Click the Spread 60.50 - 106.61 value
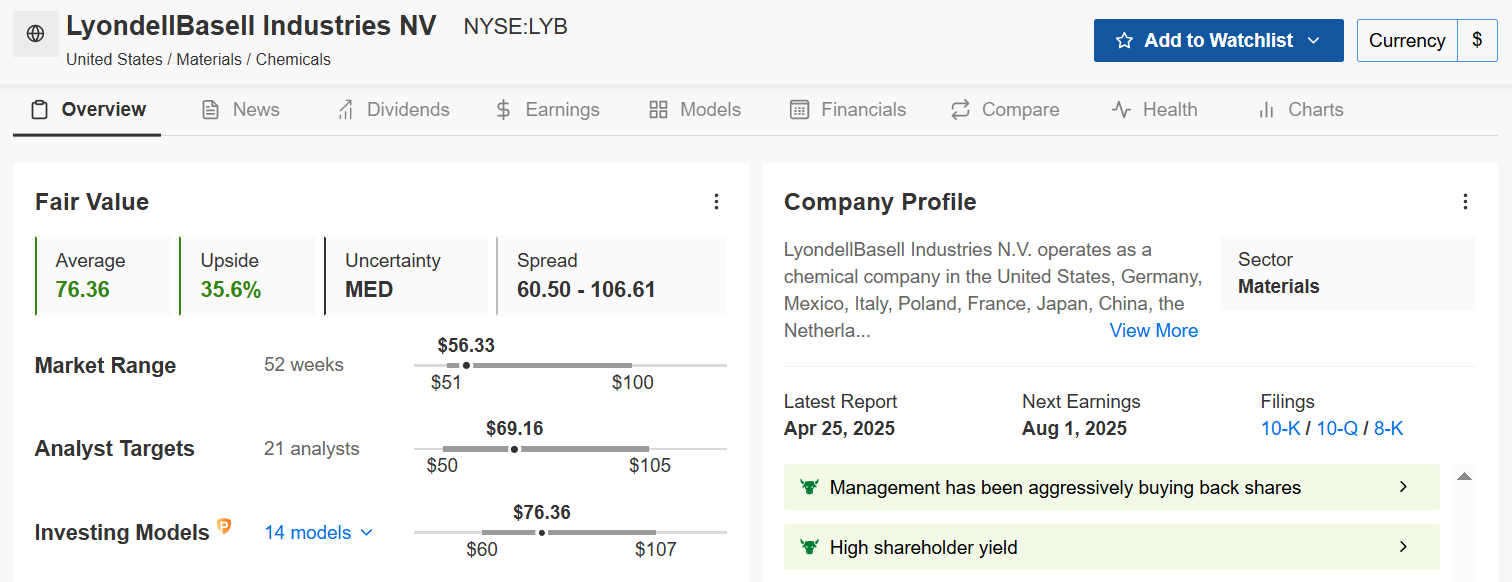 (x=586, y=291)
